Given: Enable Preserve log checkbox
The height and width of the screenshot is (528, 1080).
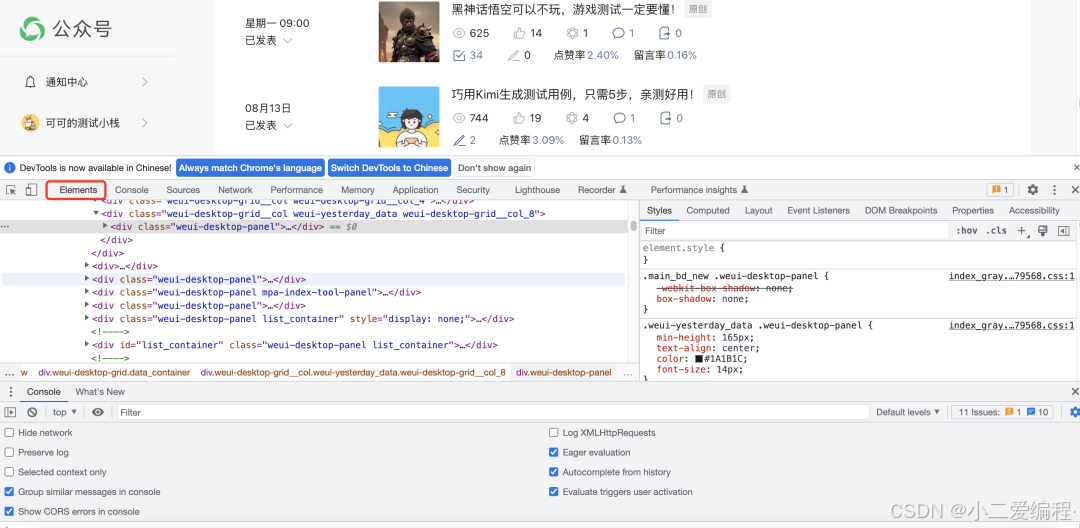Looking at the screenshot, I should tap(10, 452).
